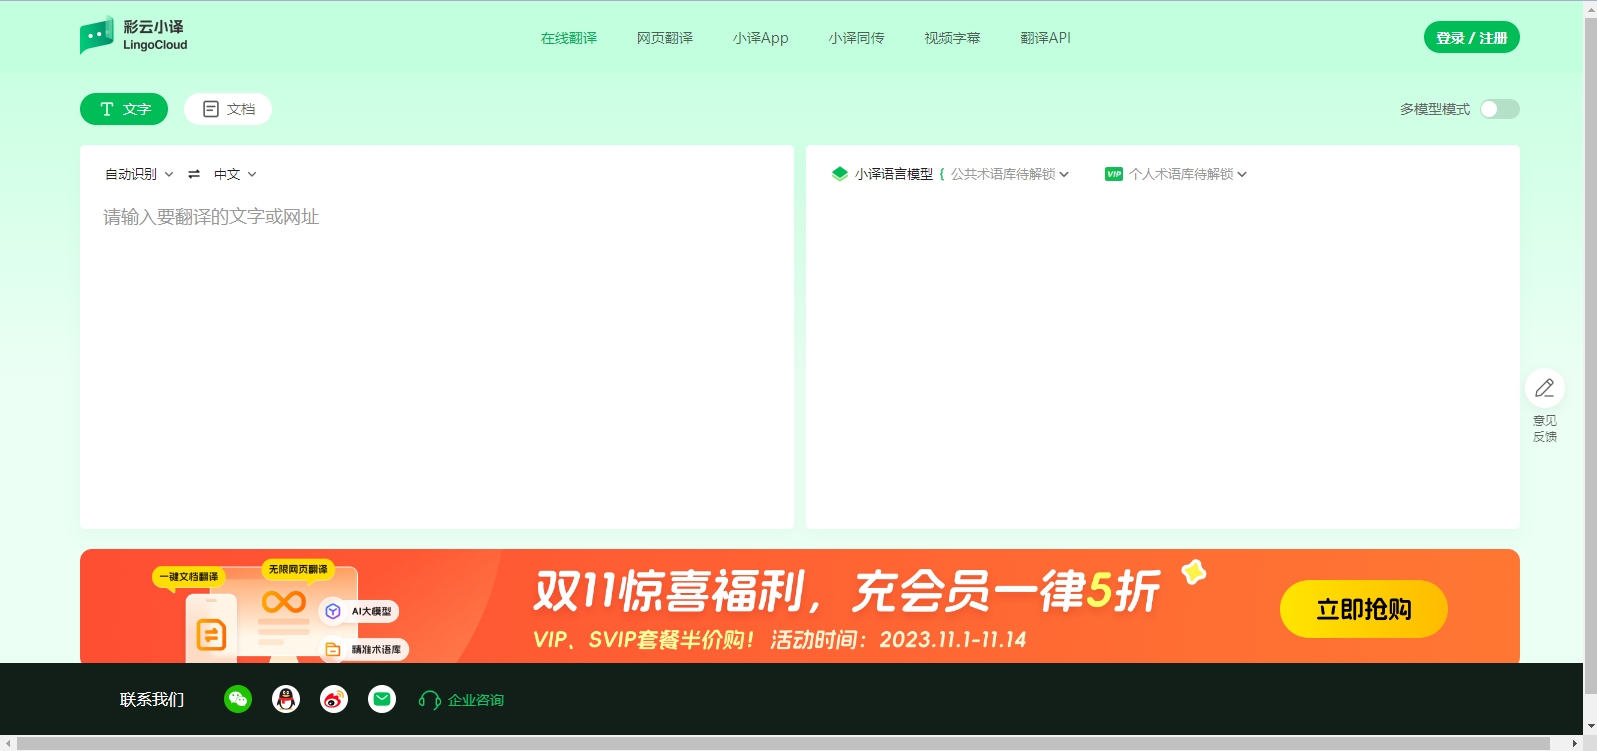Click 登录 / 注册 button

(1472, 37)
